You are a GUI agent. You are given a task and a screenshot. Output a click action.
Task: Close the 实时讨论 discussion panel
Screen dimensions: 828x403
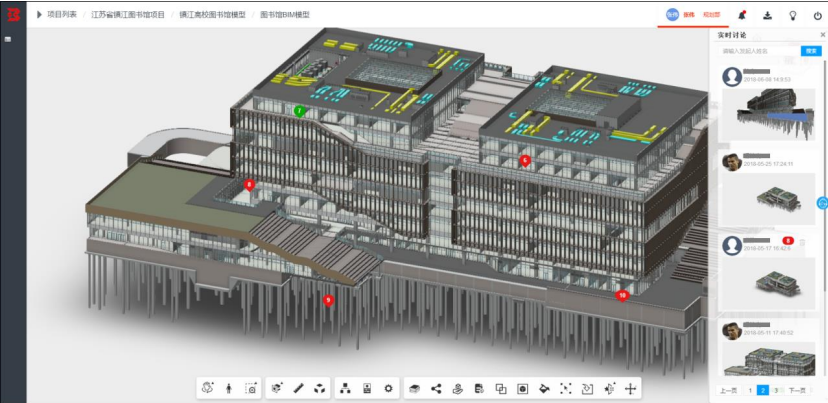coord(822,35)
